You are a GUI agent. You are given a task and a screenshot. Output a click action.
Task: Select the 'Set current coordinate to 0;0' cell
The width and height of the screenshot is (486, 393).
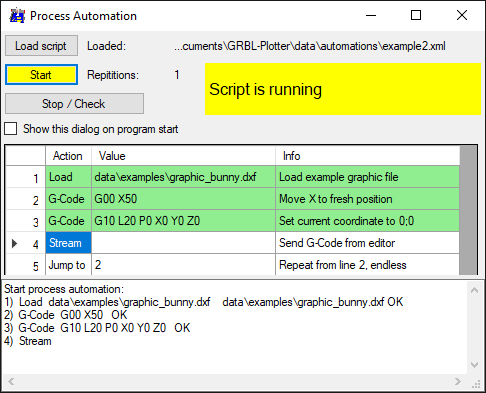(367, 221)
